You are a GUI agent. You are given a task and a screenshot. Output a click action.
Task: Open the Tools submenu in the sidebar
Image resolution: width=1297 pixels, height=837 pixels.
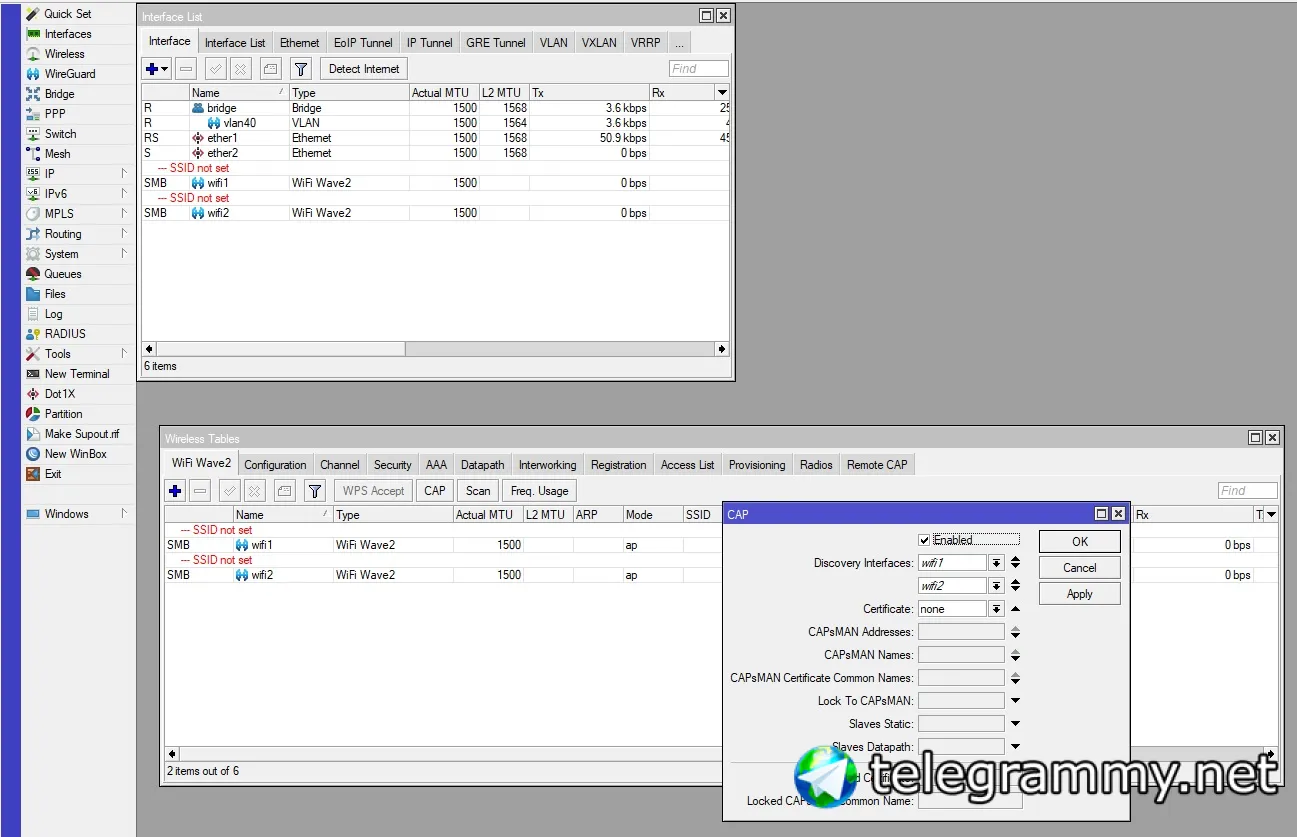(x=125, y=354)
